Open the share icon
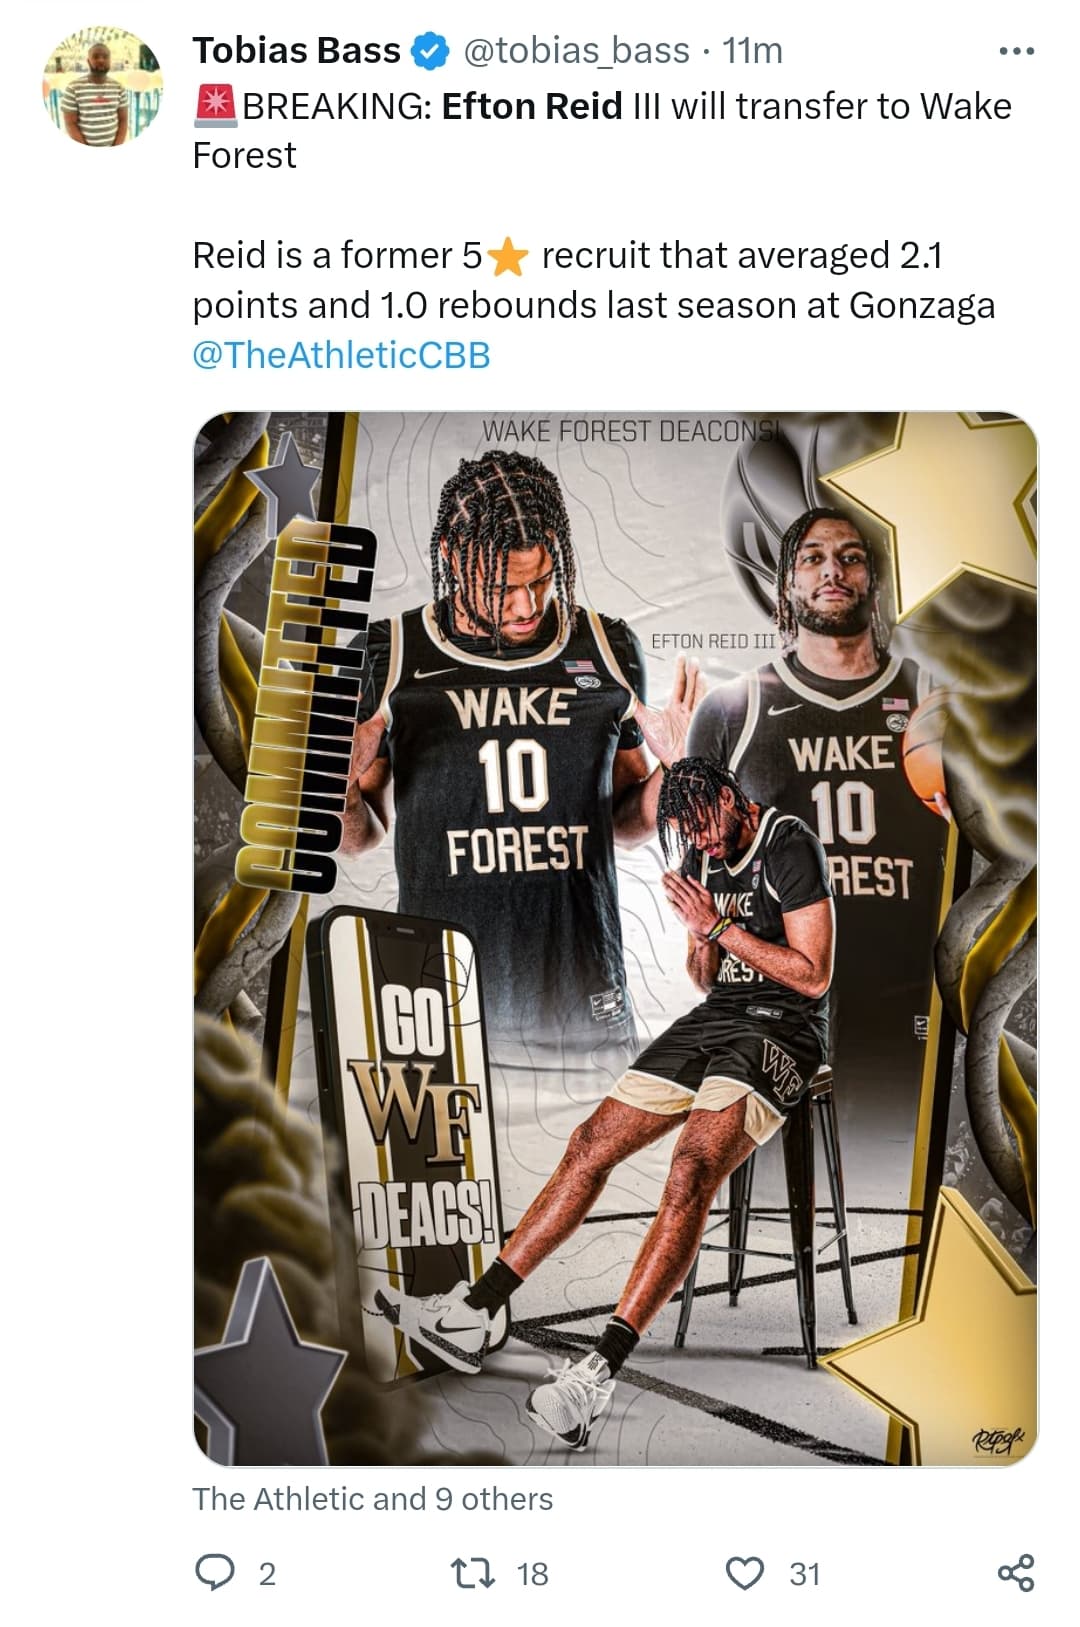This screenshot has height=1627, width=1080. click(x=1016, y=1573)
